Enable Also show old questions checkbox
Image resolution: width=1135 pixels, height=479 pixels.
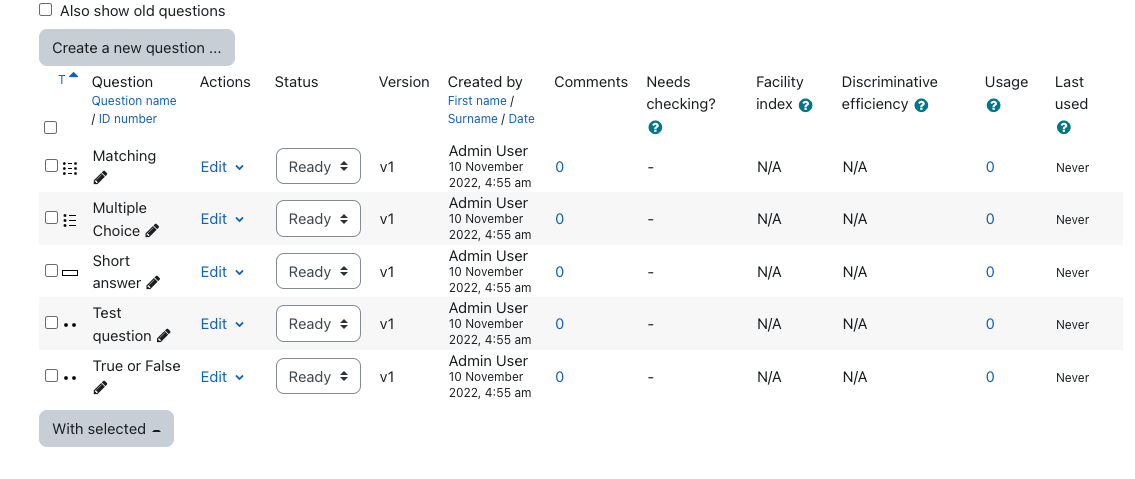click(x=46, y=10)
